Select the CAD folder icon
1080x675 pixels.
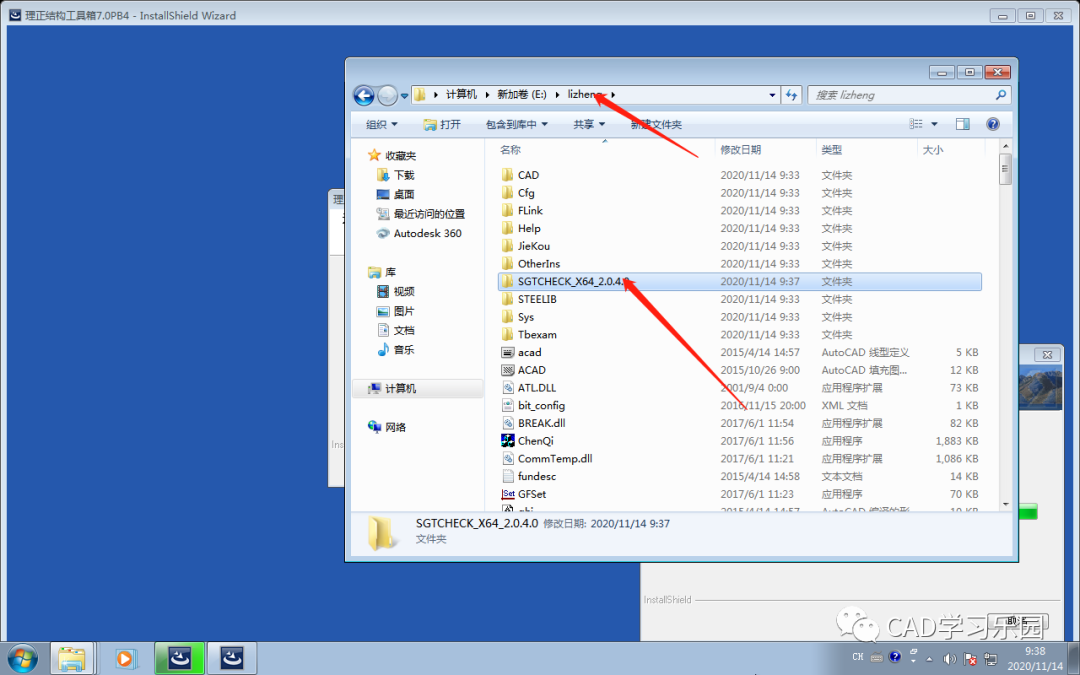coord(508,175)
